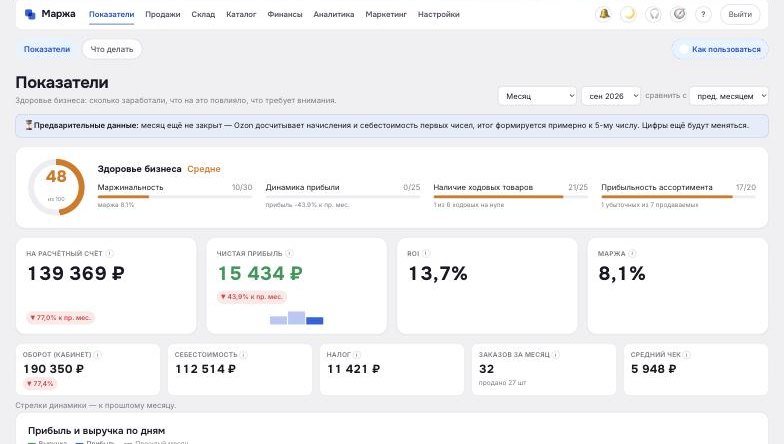Click the 11 421 ₽ tax value
This screenshot has height=444, width=784.
click(354, 369)
